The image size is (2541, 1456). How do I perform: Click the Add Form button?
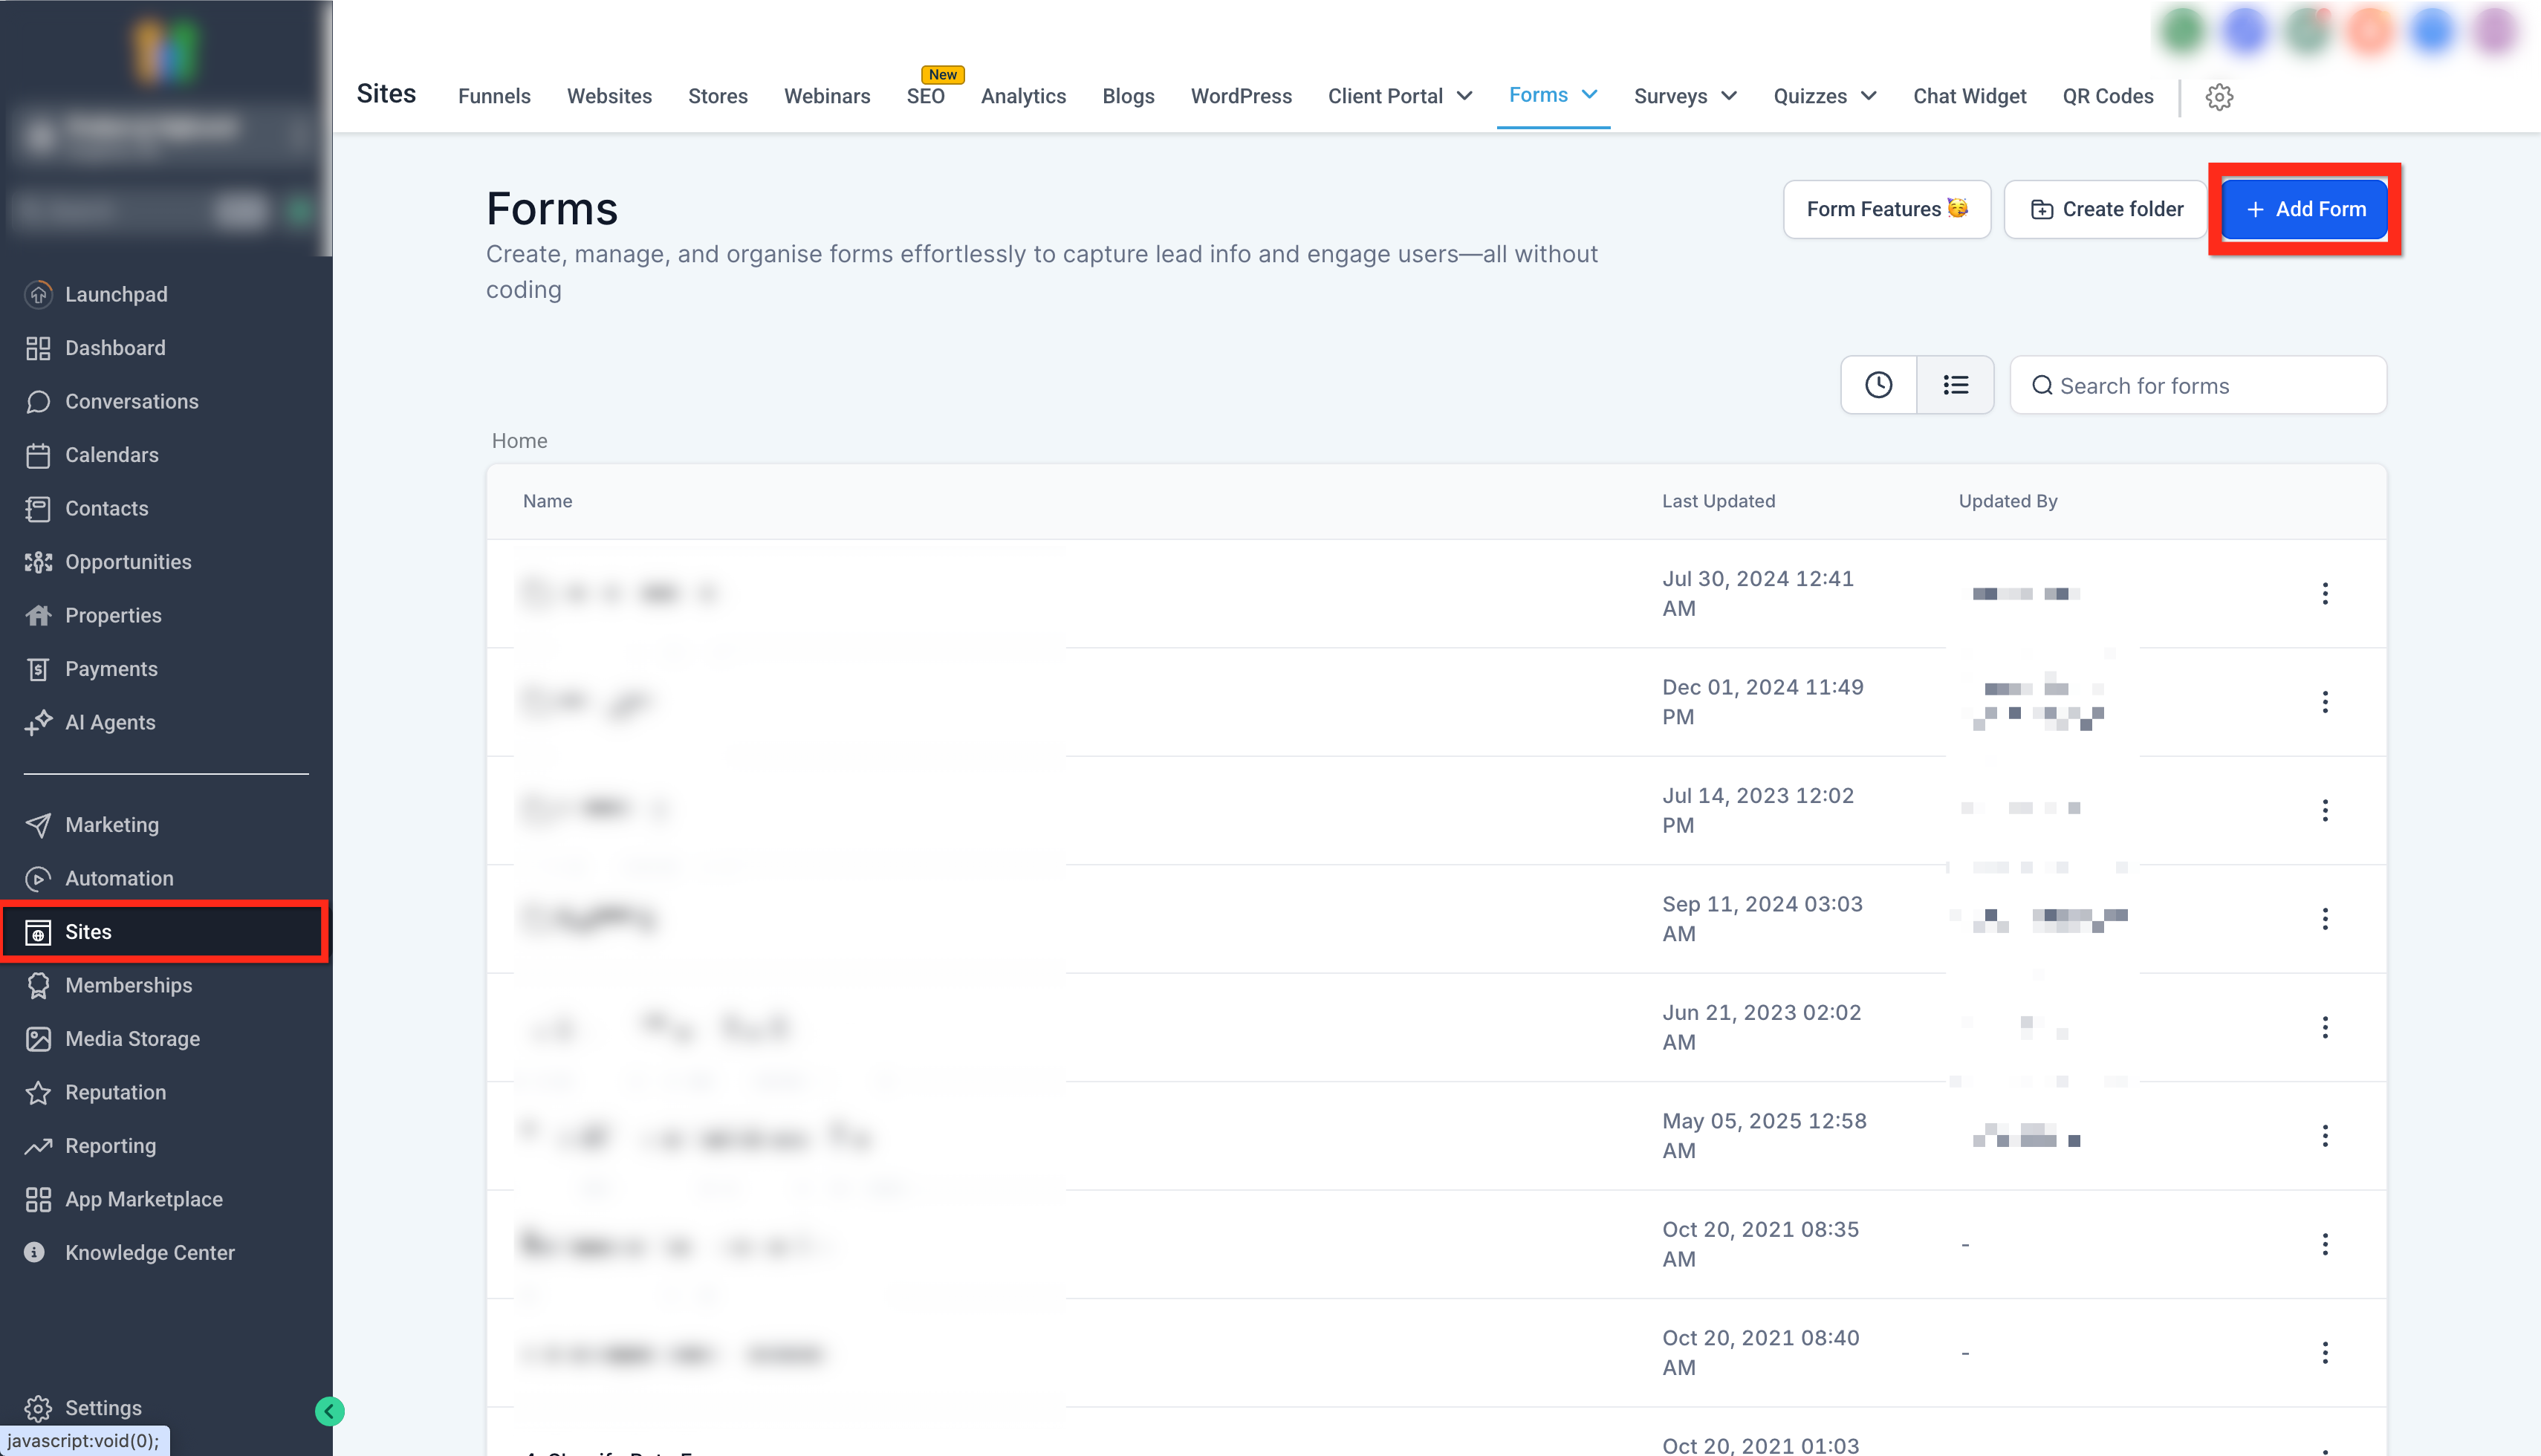[2304, 209]
